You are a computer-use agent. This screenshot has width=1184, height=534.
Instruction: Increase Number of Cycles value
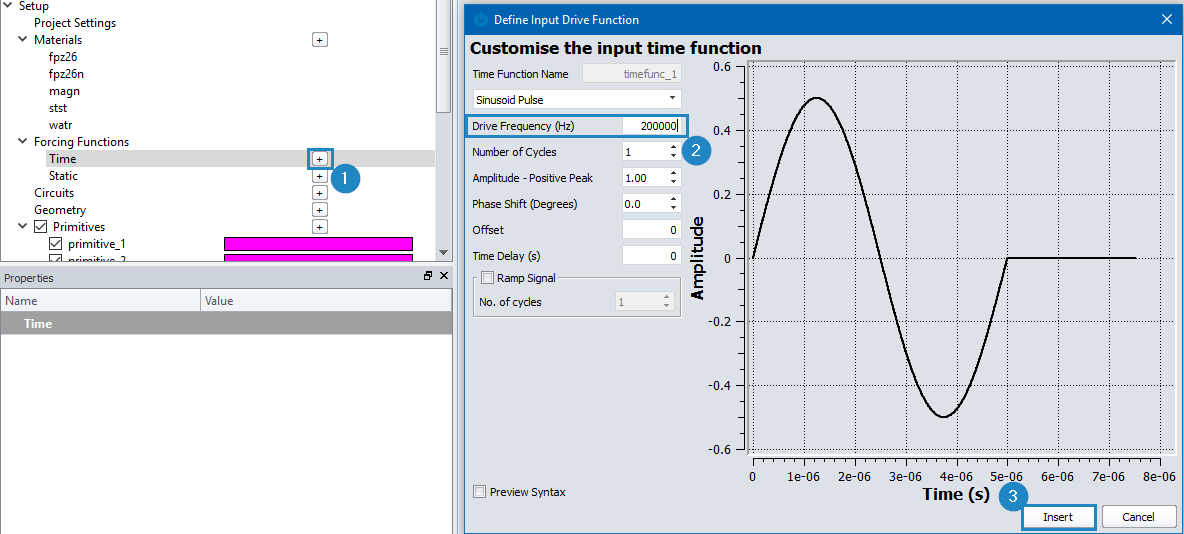click(674, 148)
